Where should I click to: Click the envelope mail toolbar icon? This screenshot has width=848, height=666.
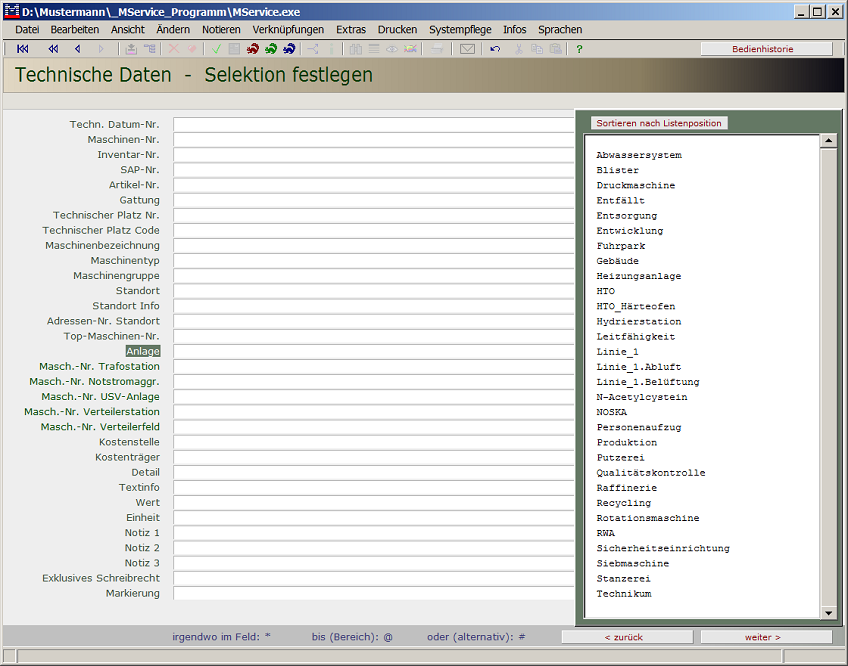pyautogui.click(x=467, y=49)
